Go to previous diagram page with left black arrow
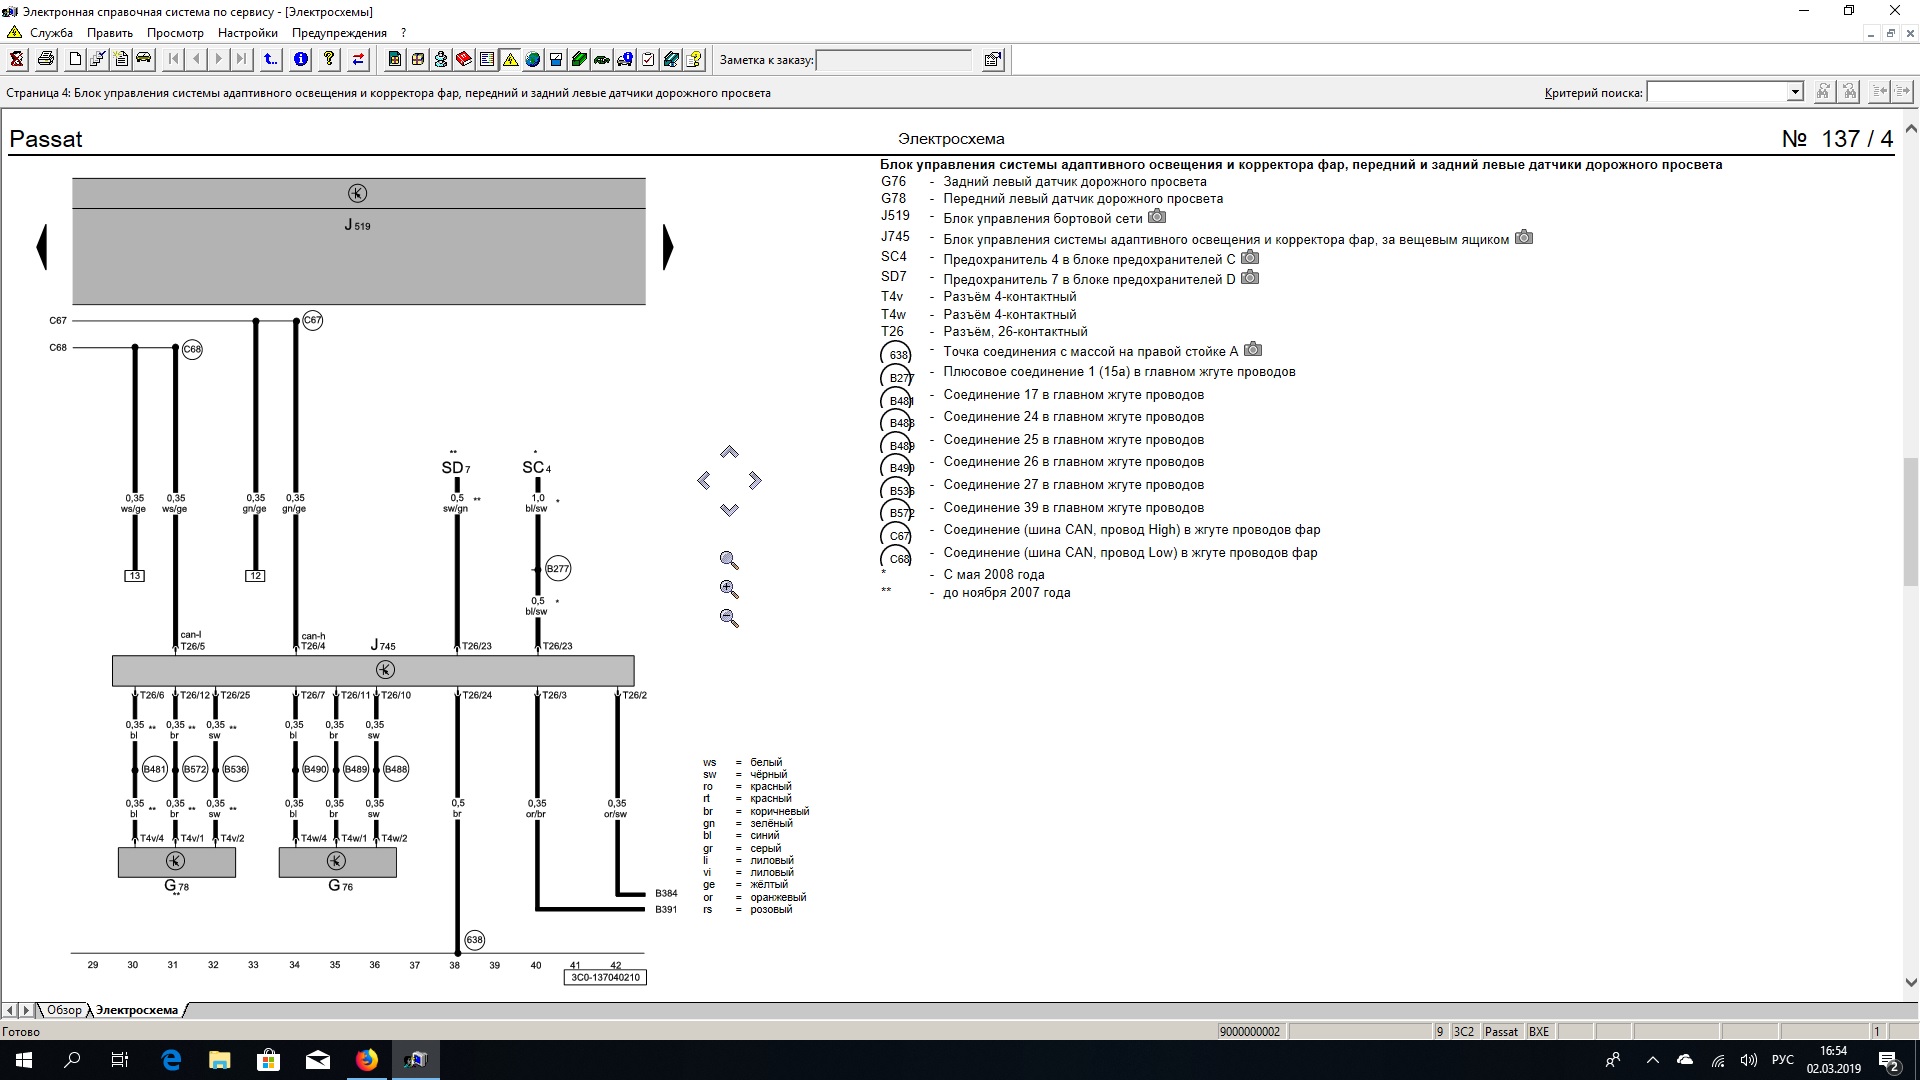This screenshot has width=1920, height=1080. [x=42, y=247]
